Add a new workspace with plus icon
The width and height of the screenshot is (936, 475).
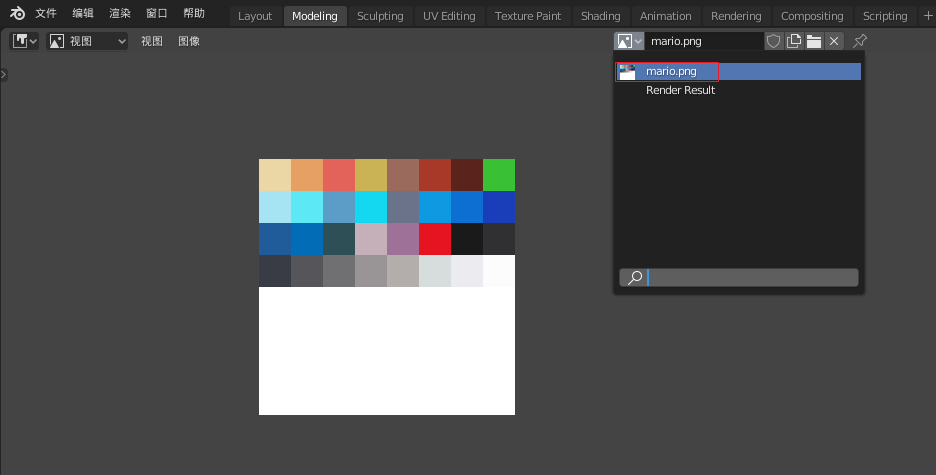tap(928, 16)
